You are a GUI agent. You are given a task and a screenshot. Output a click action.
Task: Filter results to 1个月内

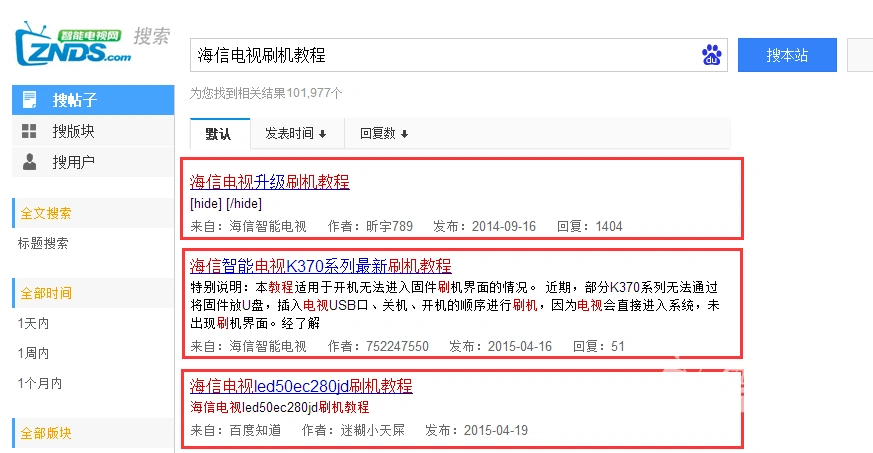coord(40,383)
